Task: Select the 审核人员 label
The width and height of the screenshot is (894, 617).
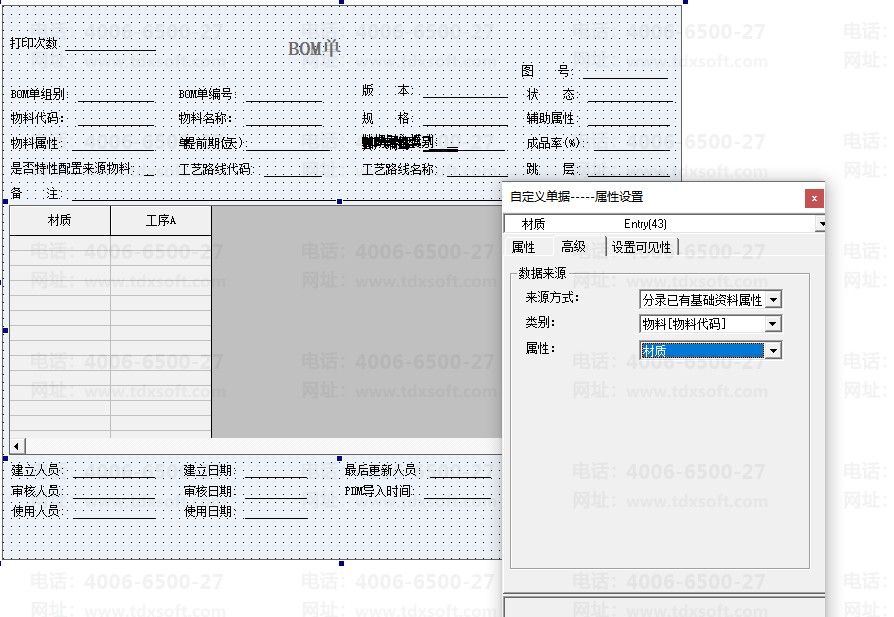Action: tap(37, 491)
